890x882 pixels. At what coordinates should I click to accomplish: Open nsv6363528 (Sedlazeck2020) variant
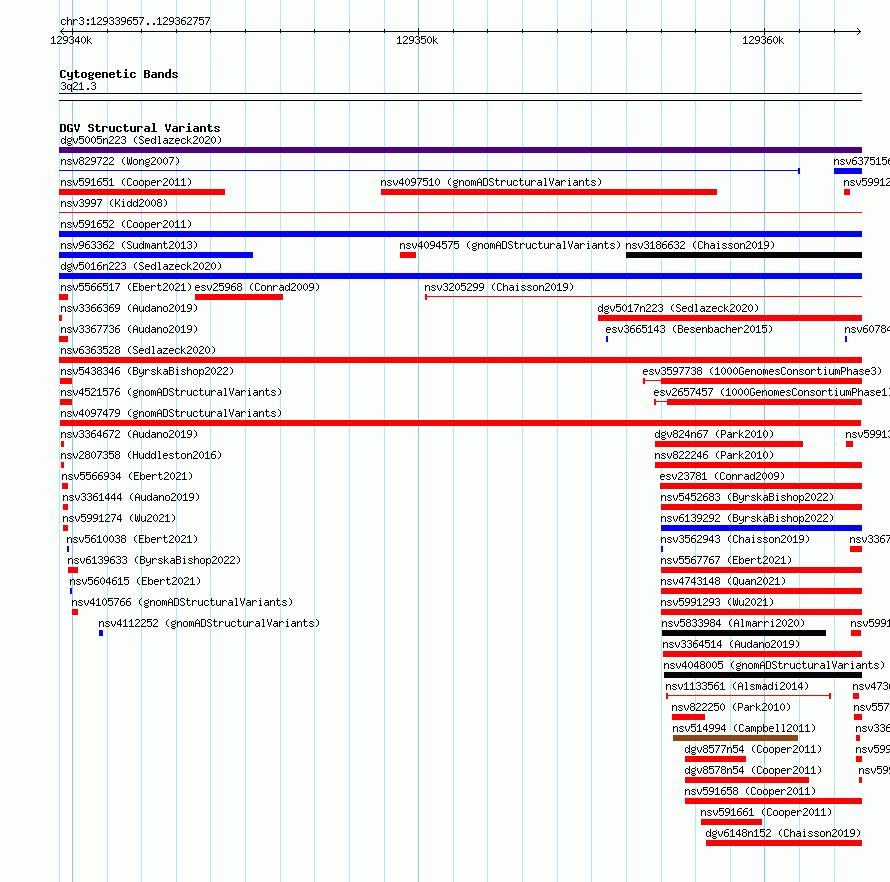point(138,350)
